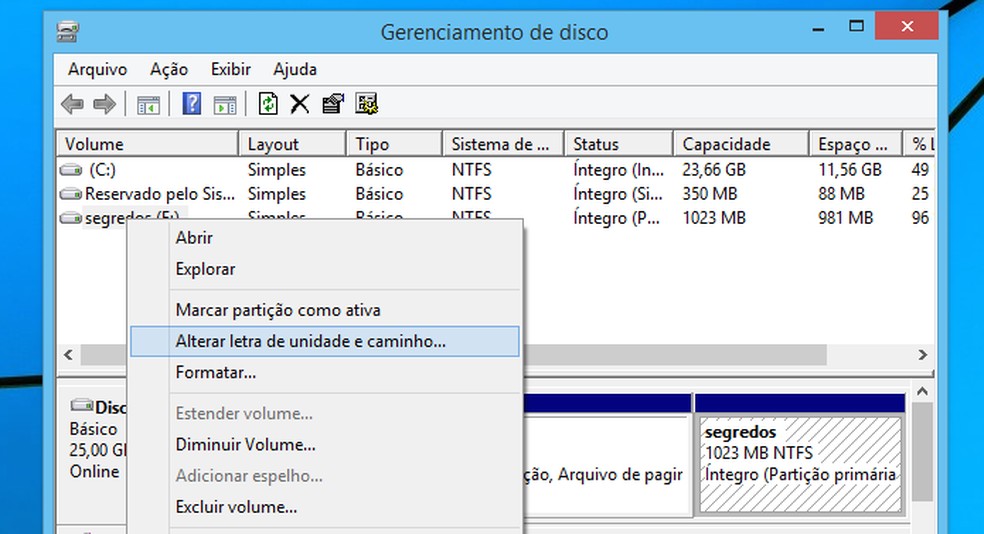Click the 1023 MB capacity cell
Image resolution: width=984 pixels, height=534 pixels.
pyautogui.click(x=714, y=218)
